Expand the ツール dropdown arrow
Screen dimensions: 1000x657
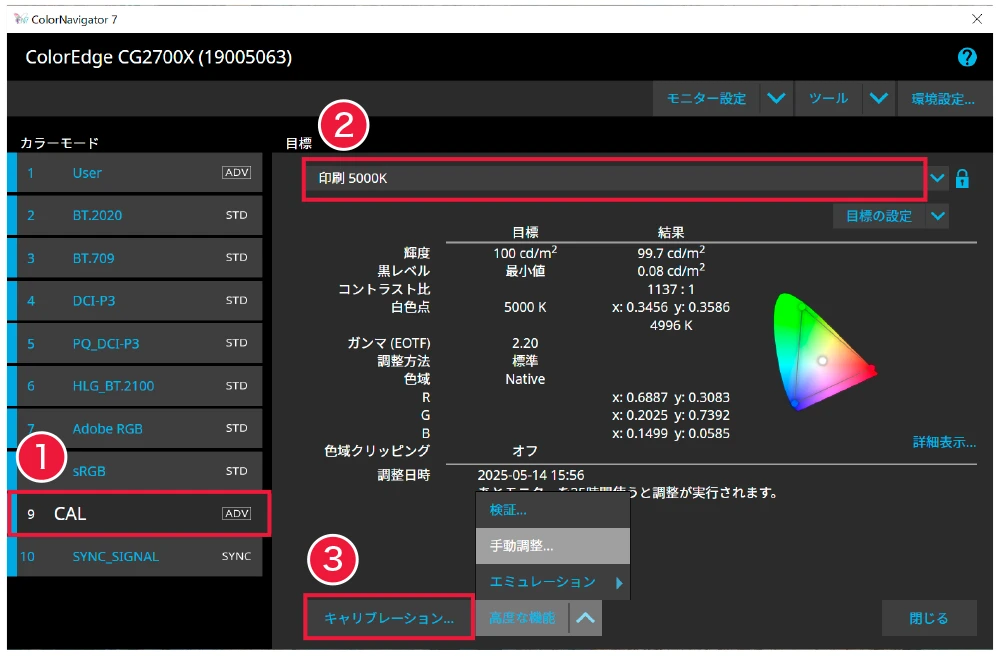(879, 98)
